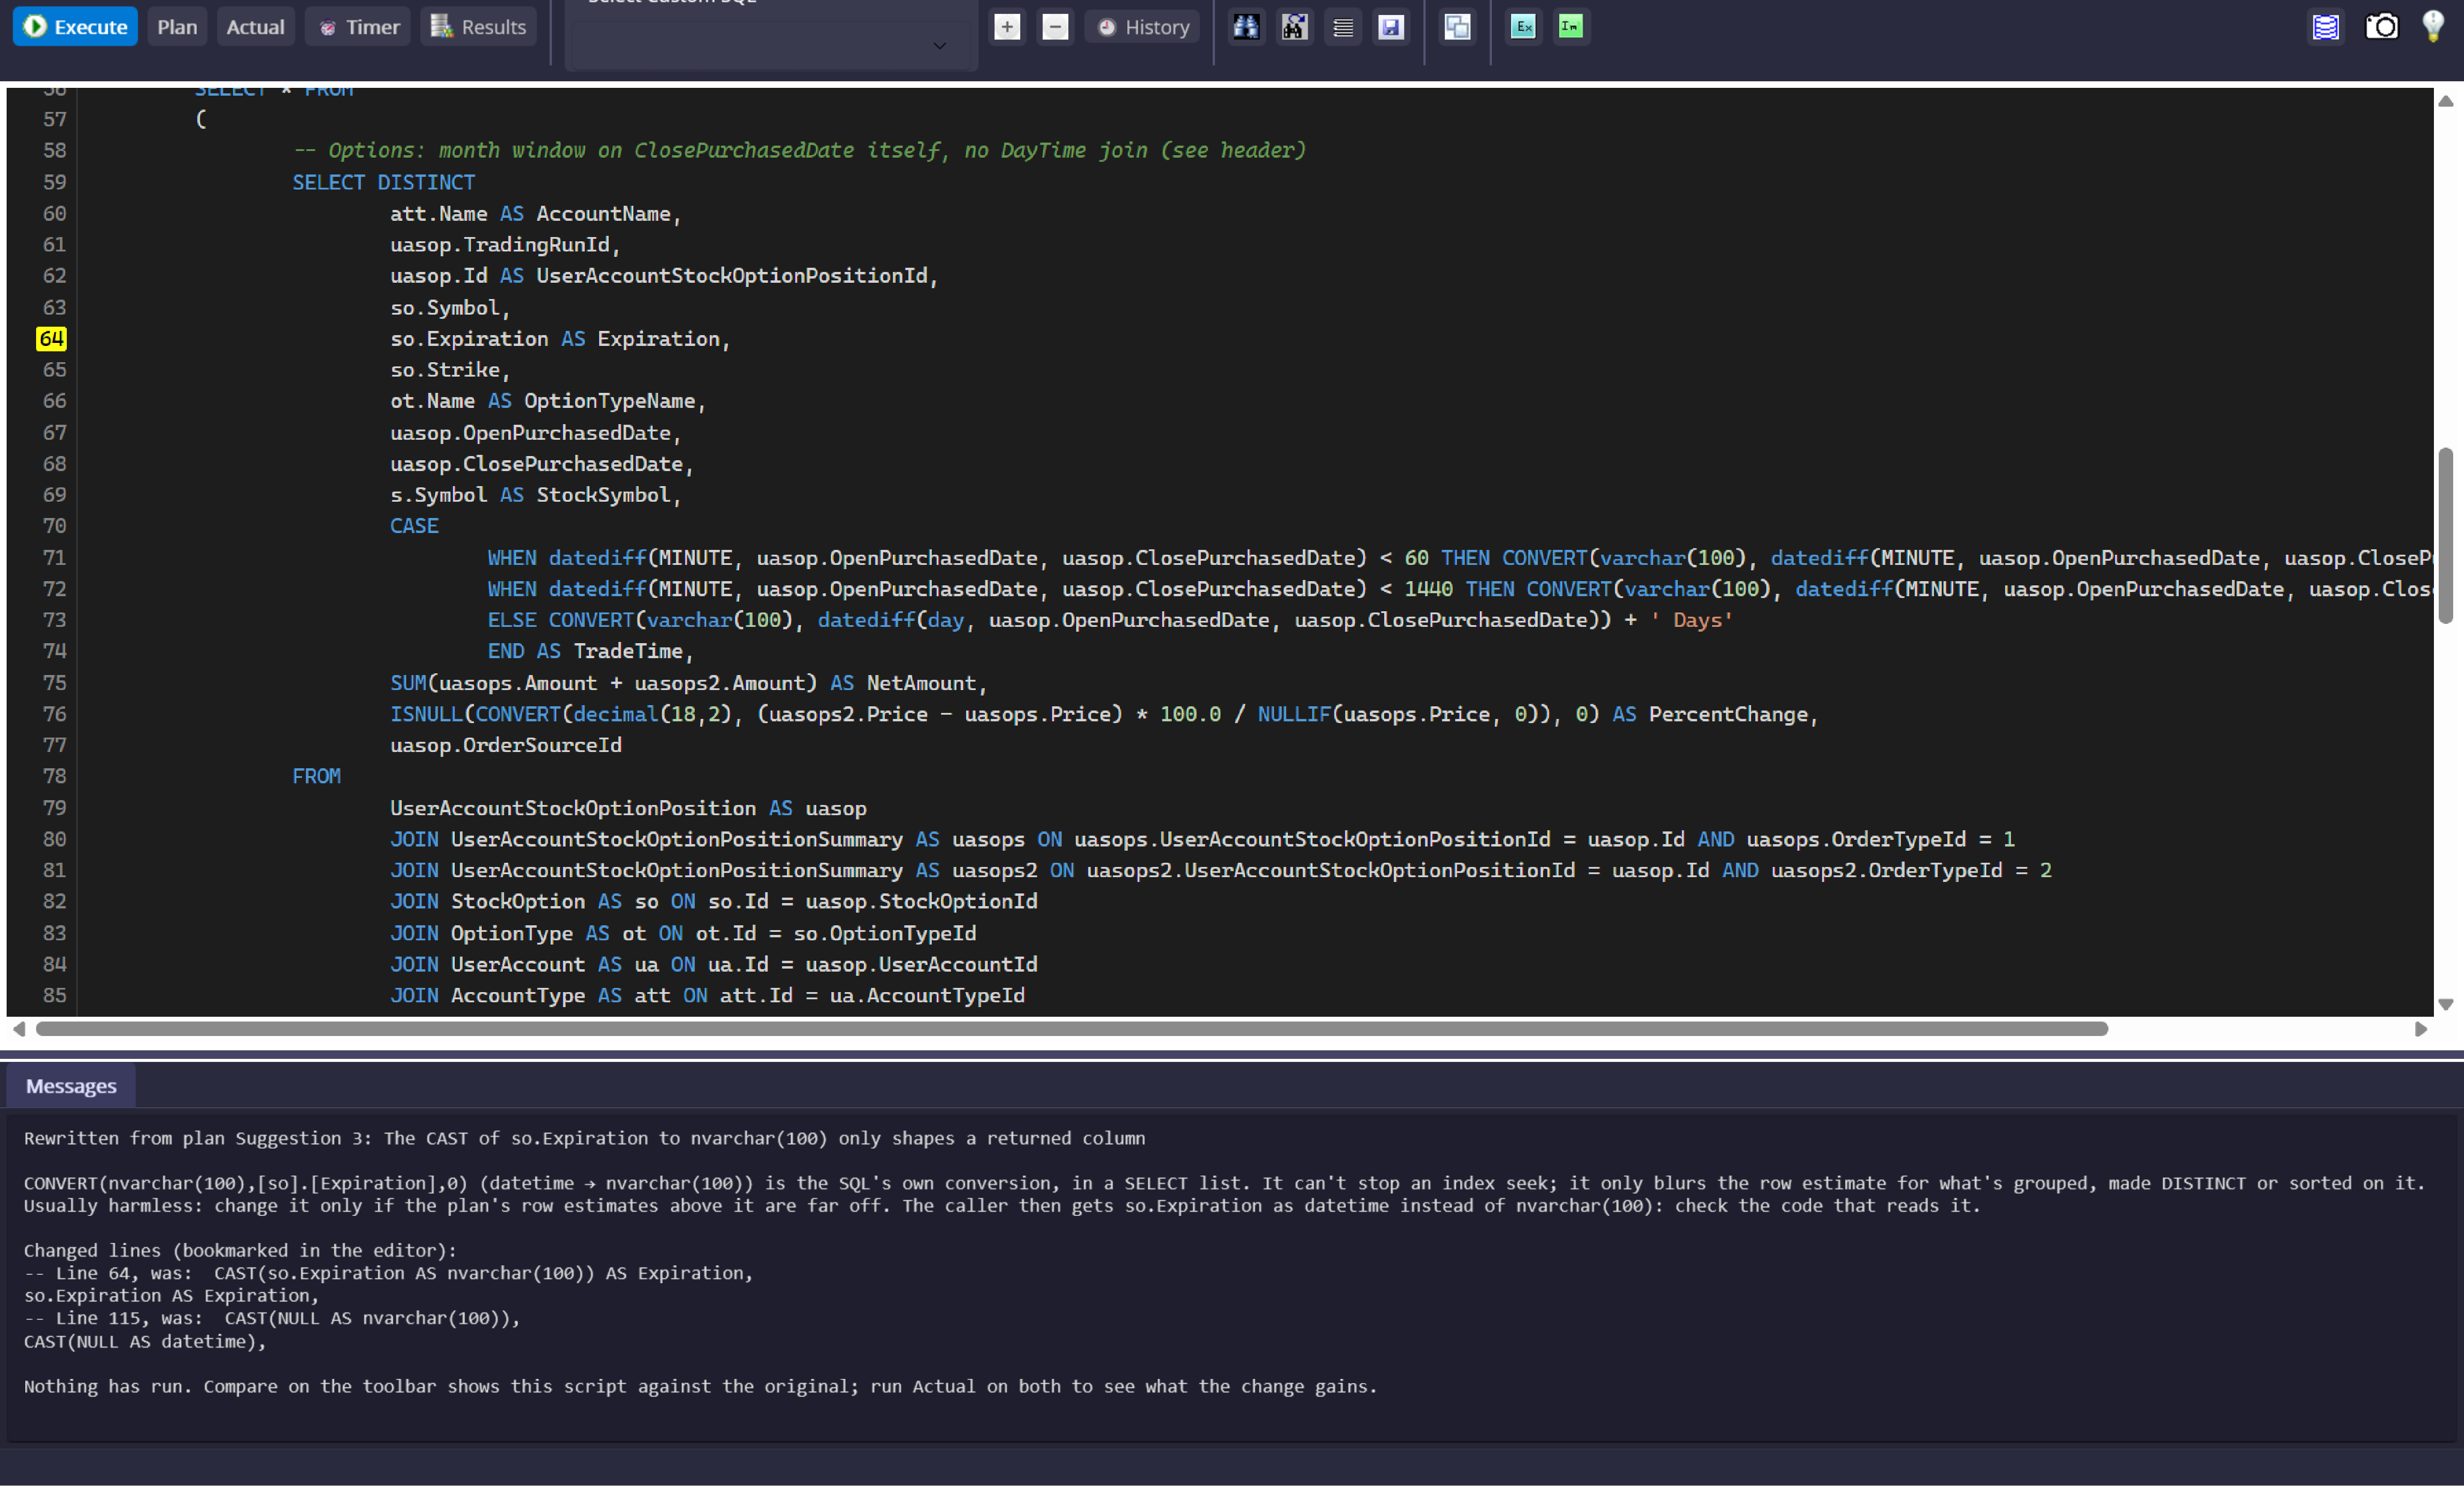Click the 'SELECT DISTINCT' text on line 59
The width and height of the screenshot is (2464, 1486).
tap(384, 182)
